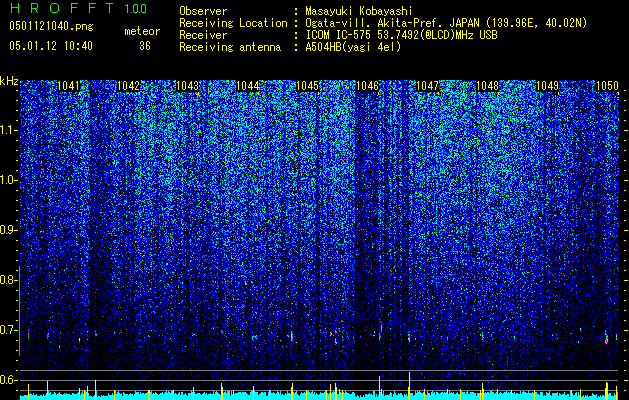Select the 1044 time marker
The height and width of the screenshot is (400, 629).
tap(248, 86)
